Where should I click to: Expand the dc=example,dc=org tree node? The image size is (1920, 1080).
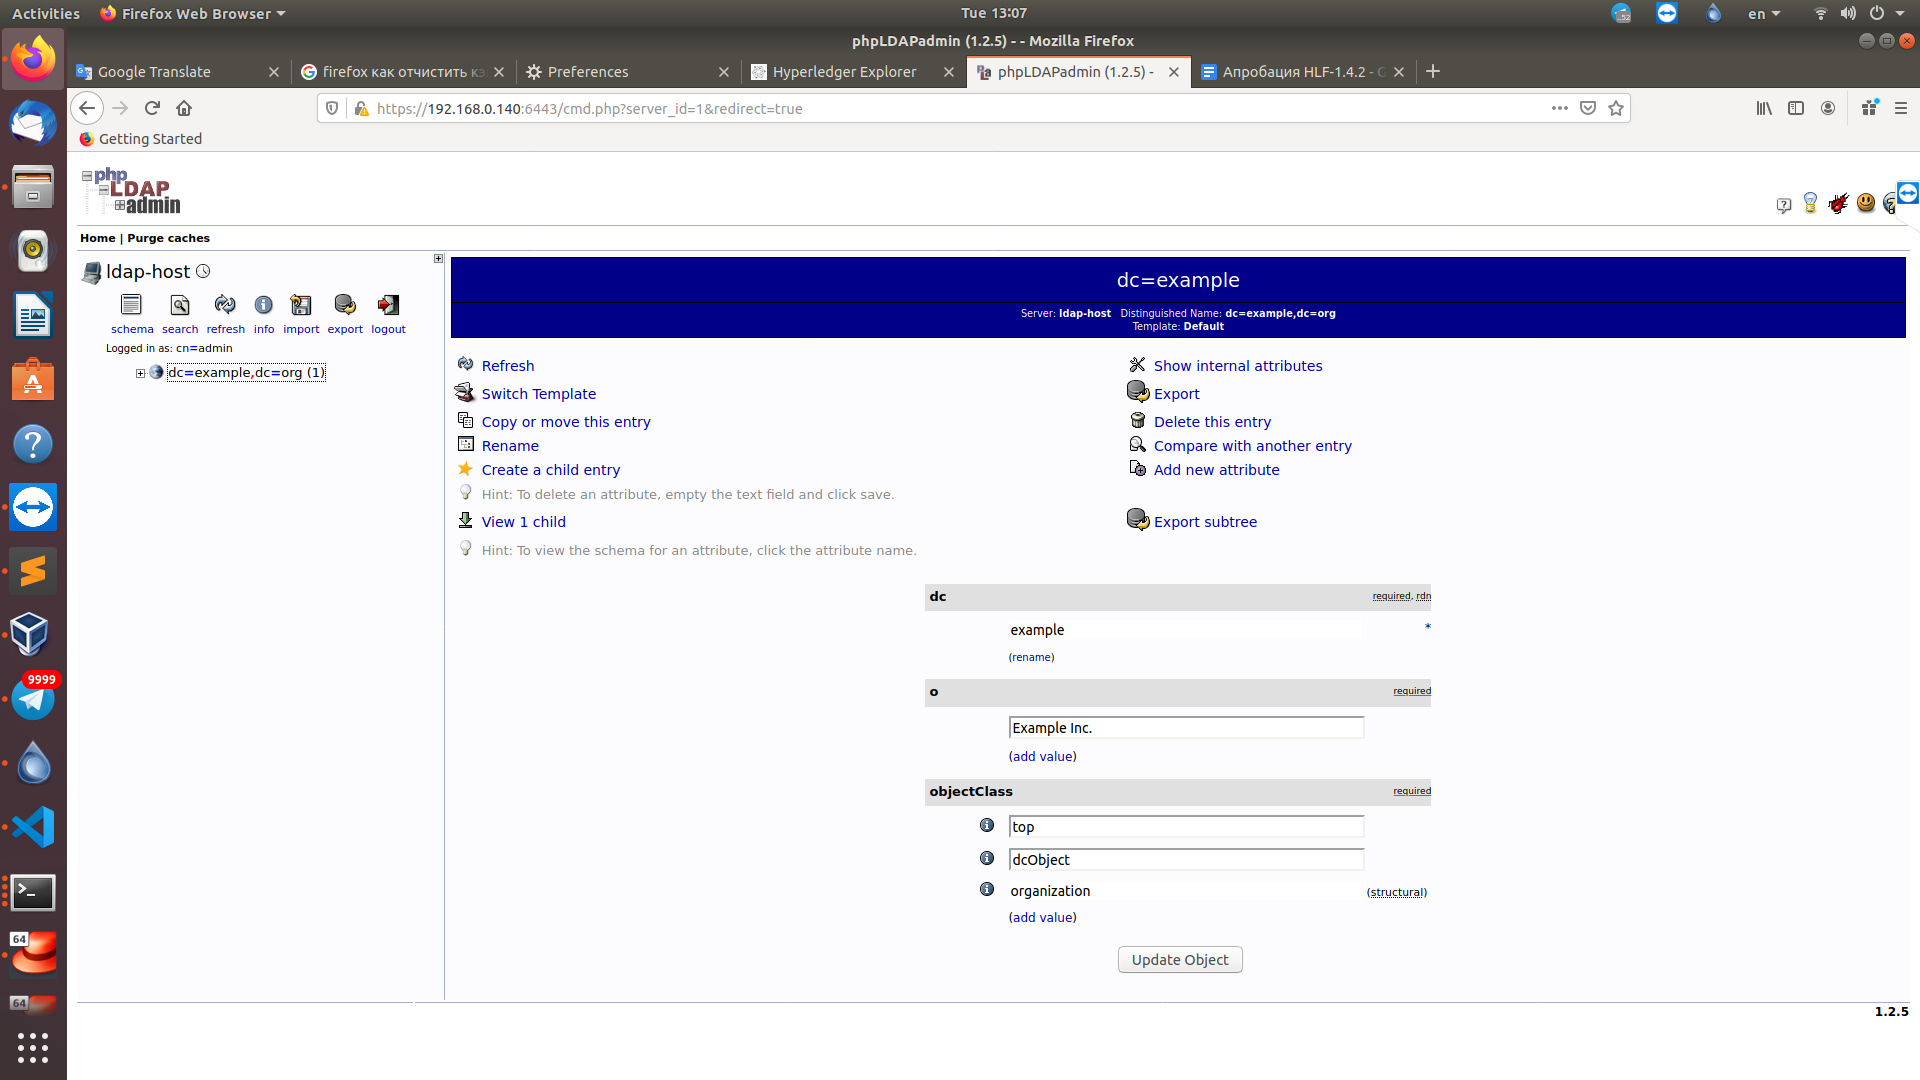(x=141, y=373)
